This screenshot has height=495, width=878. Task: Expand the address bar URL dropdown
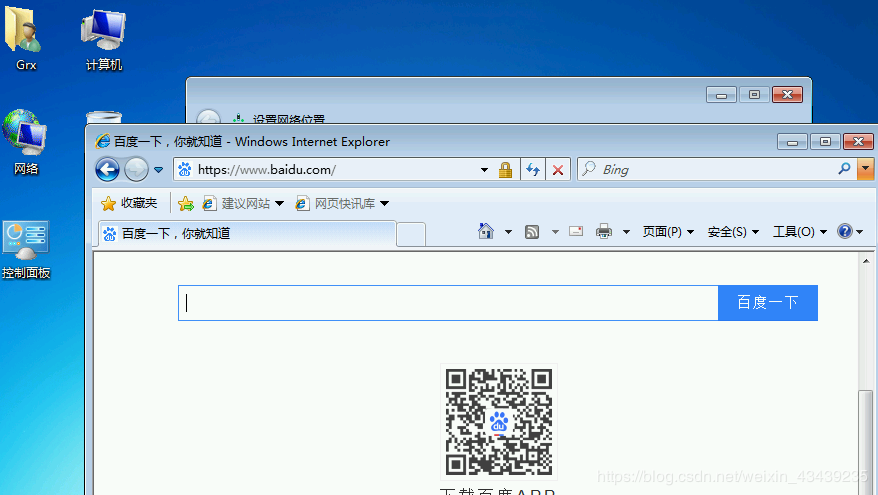(485, 170)
